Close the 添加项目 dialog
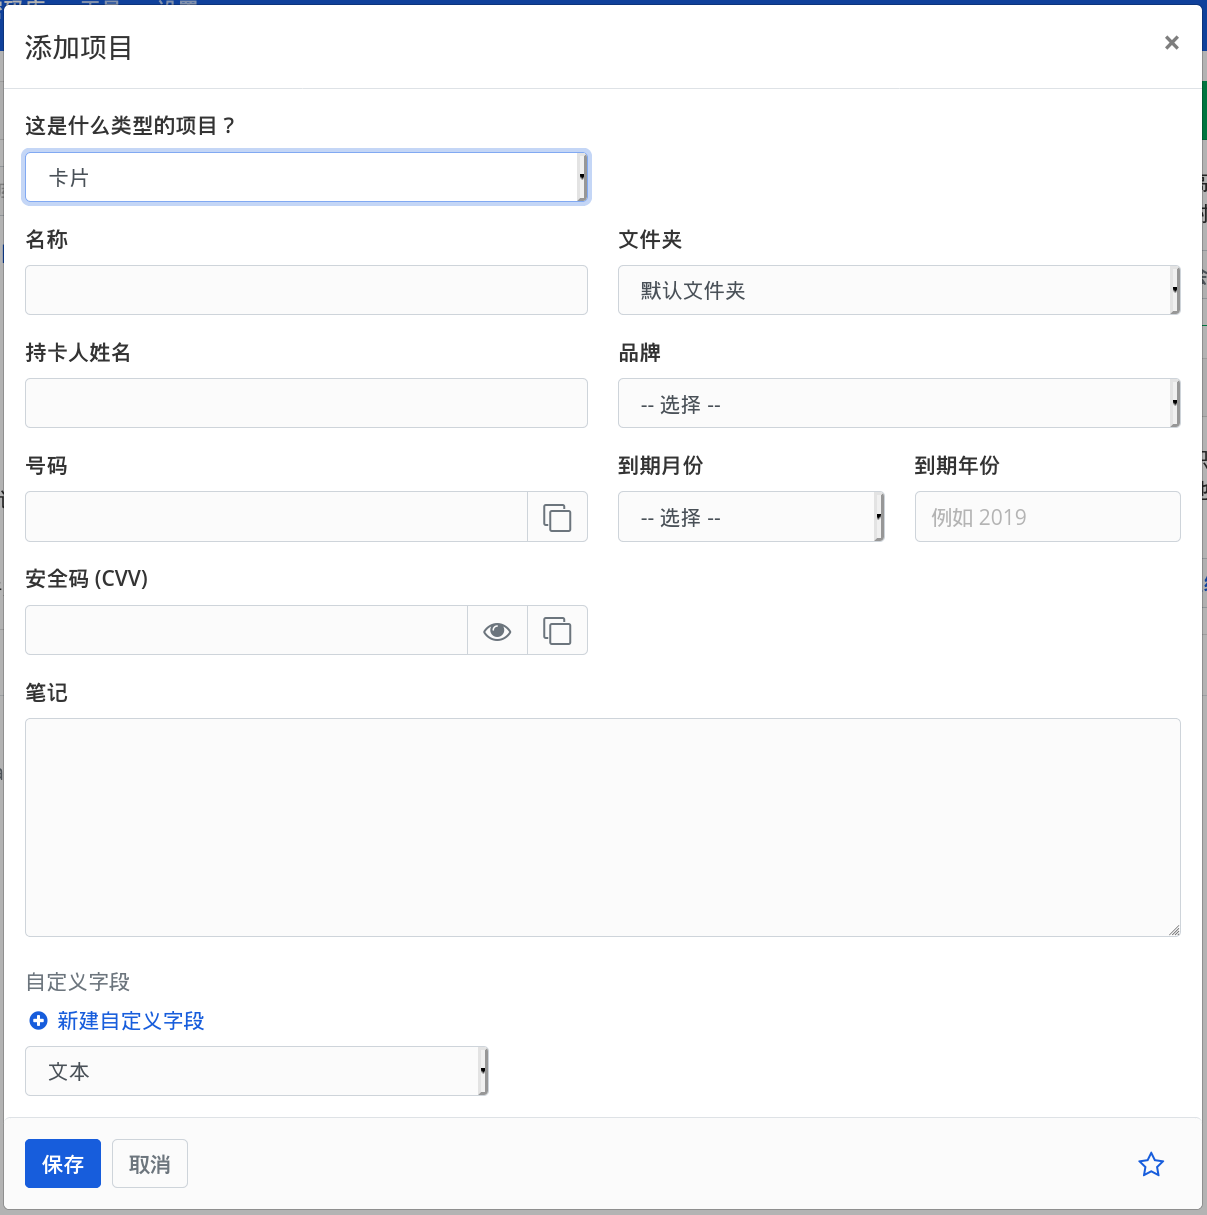The image size is (1207, 1215). [1171, 43]
